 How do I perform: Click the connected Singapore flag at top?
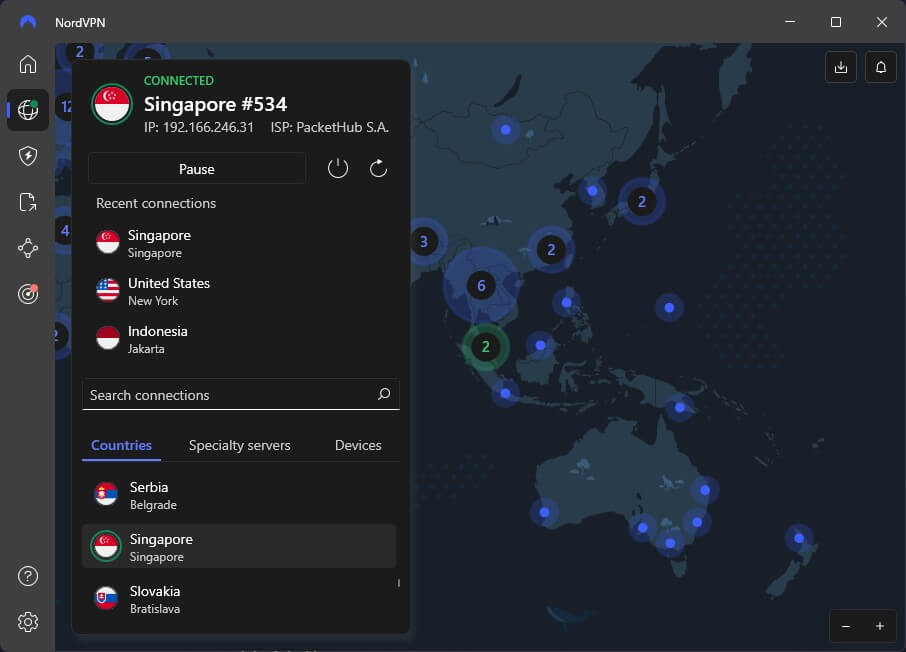point(112,104)
